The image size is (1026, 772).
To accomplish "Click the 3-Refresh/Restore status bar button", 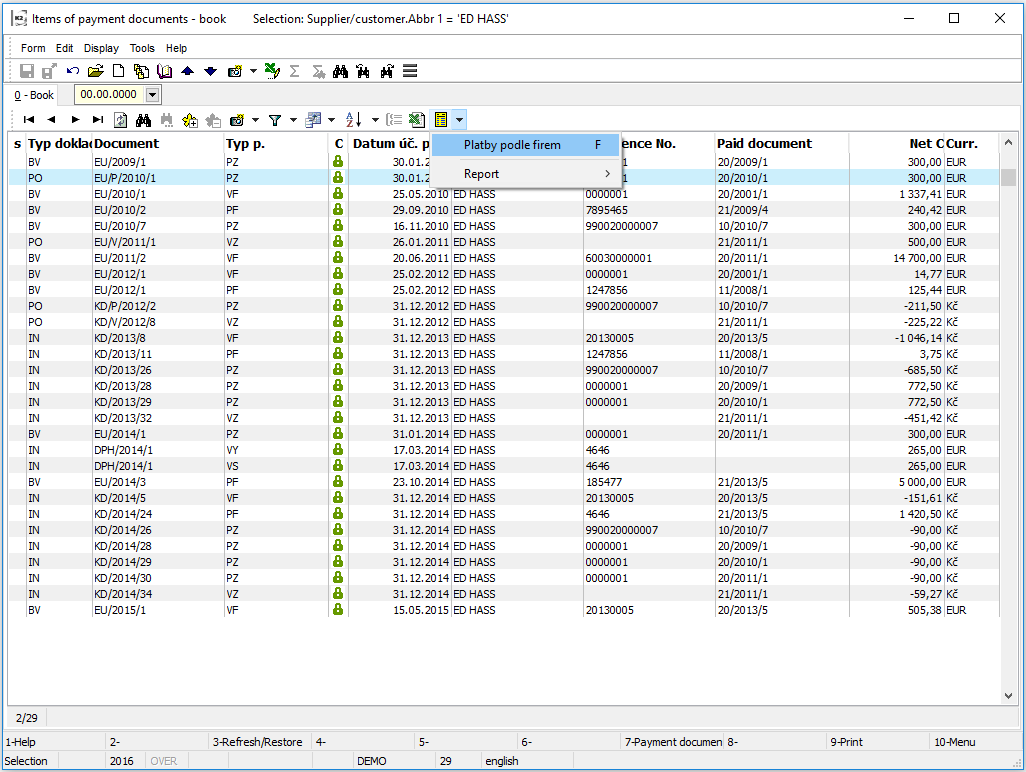I will pos(258,742).
